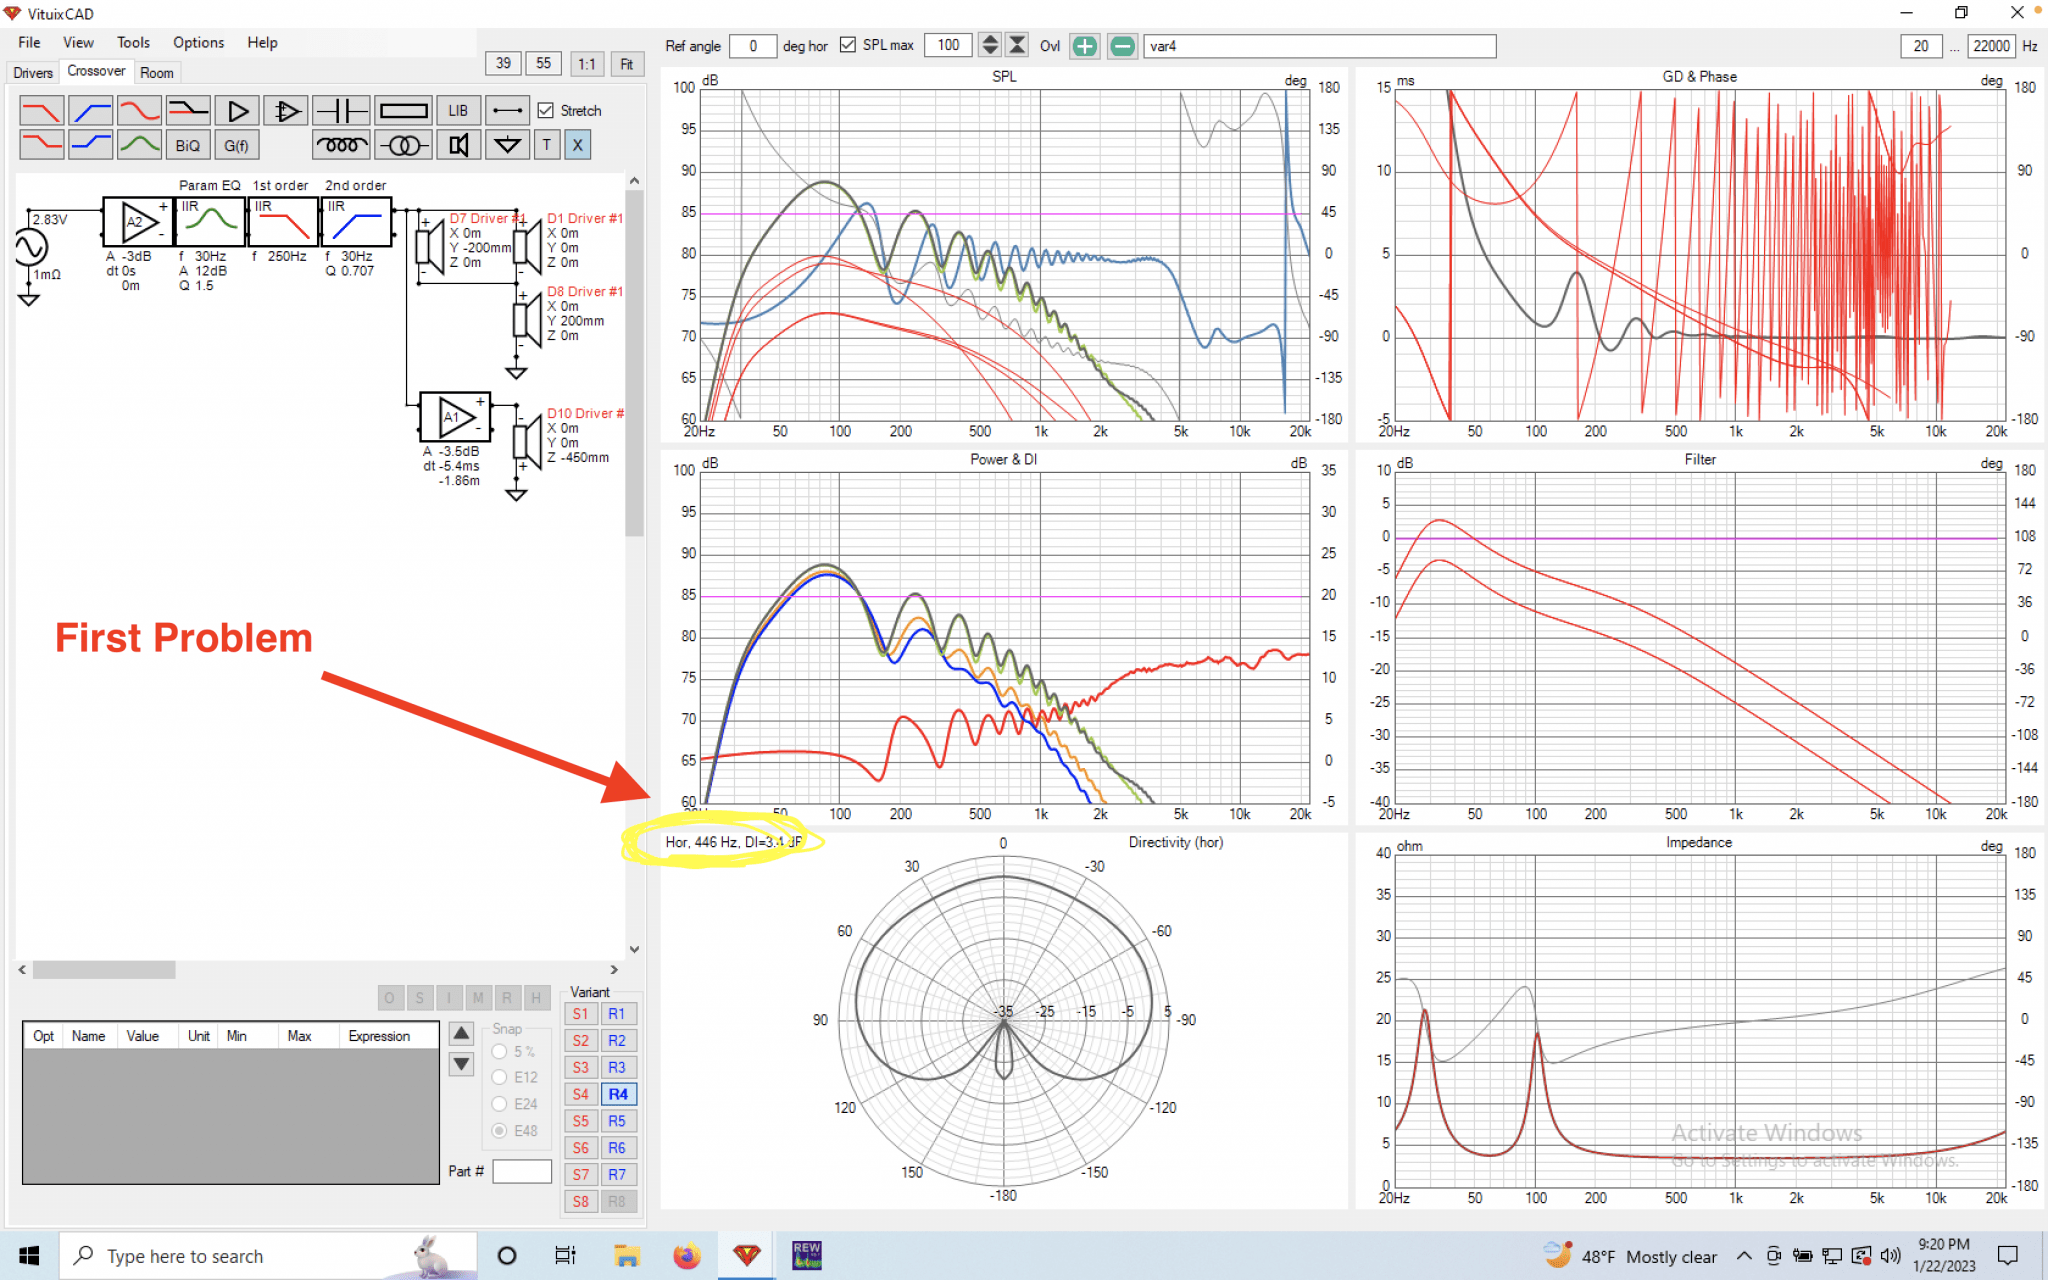Select the E24 snap radio button
Viewport: 2048px width, 1280px height.
coord(499,1104)
